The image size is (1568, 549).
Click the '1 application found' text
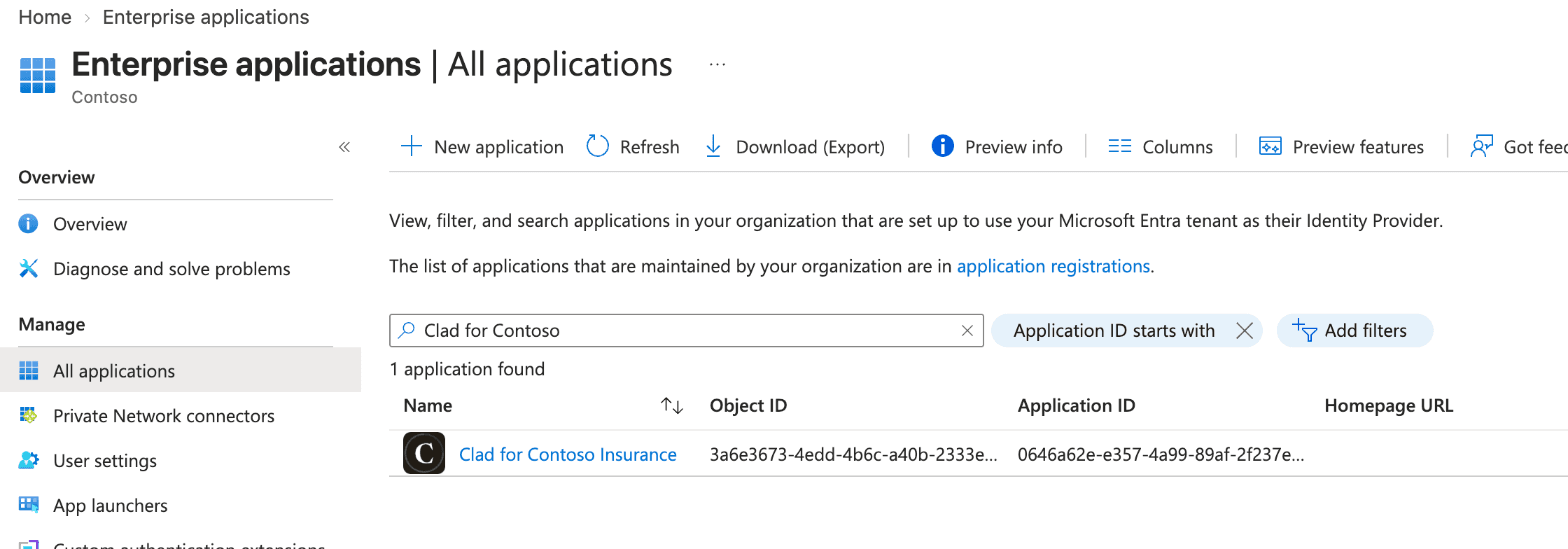[467, 369]
